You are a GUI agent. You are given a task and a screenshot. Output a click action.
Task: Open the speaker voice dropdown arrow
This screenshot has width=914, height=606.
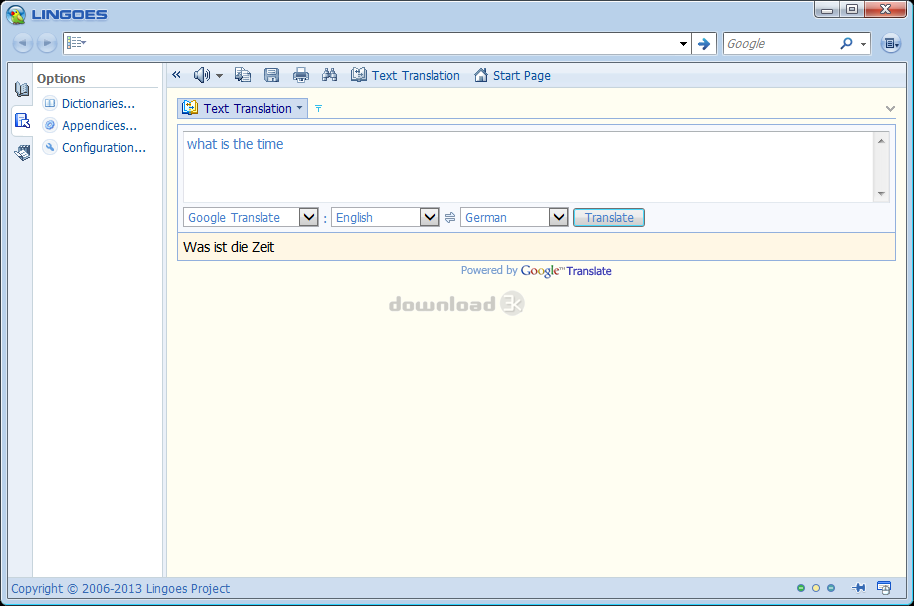[x=219, y=76]
